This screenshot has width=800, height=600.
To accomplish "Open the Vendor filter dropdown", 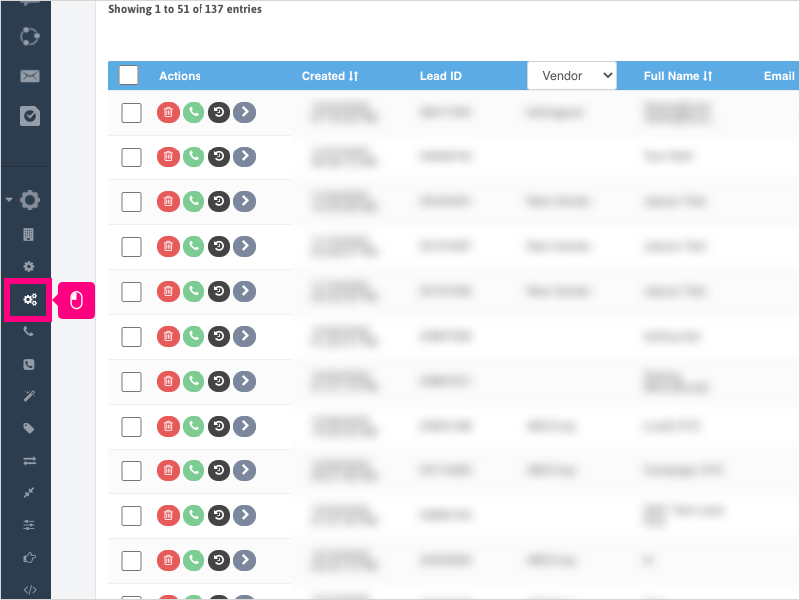I will click(572, 76).
